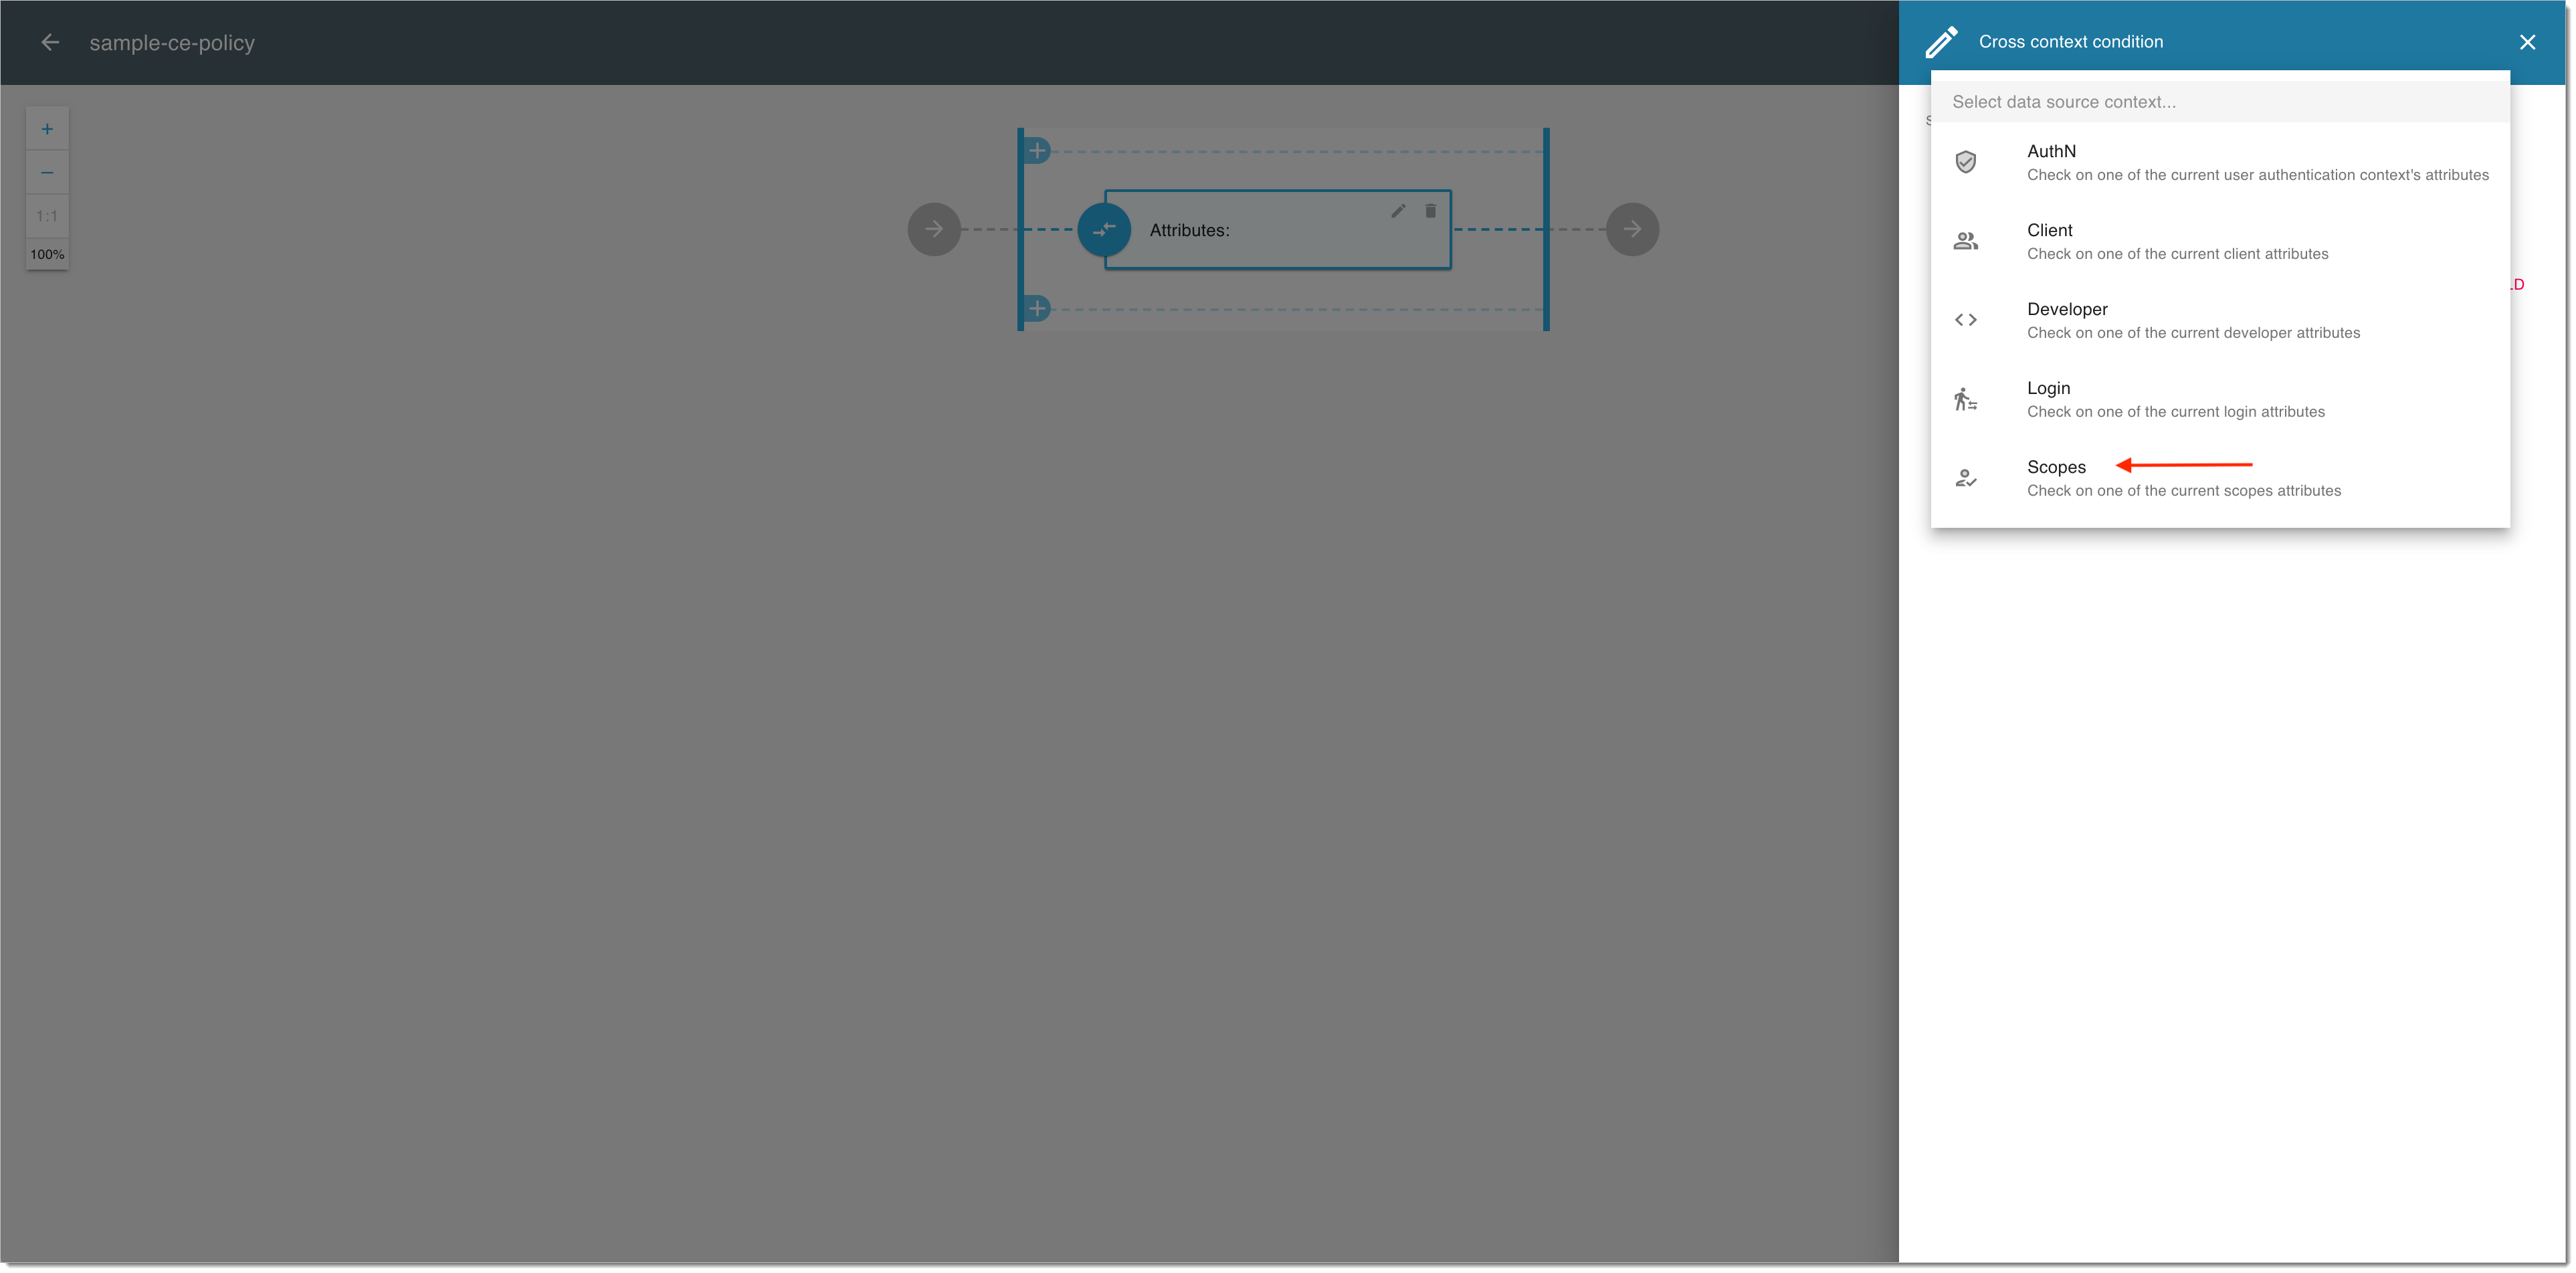Click the Developer context icon

point(1967,318)
